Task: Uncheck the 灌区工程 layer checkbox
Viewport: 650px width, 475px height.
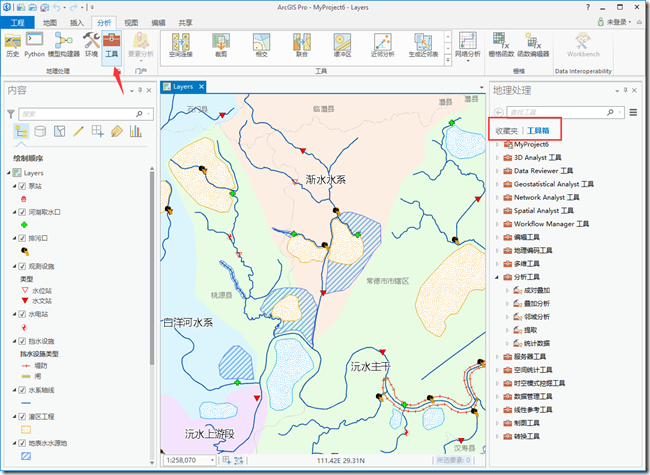Action: tap(22, 417)
